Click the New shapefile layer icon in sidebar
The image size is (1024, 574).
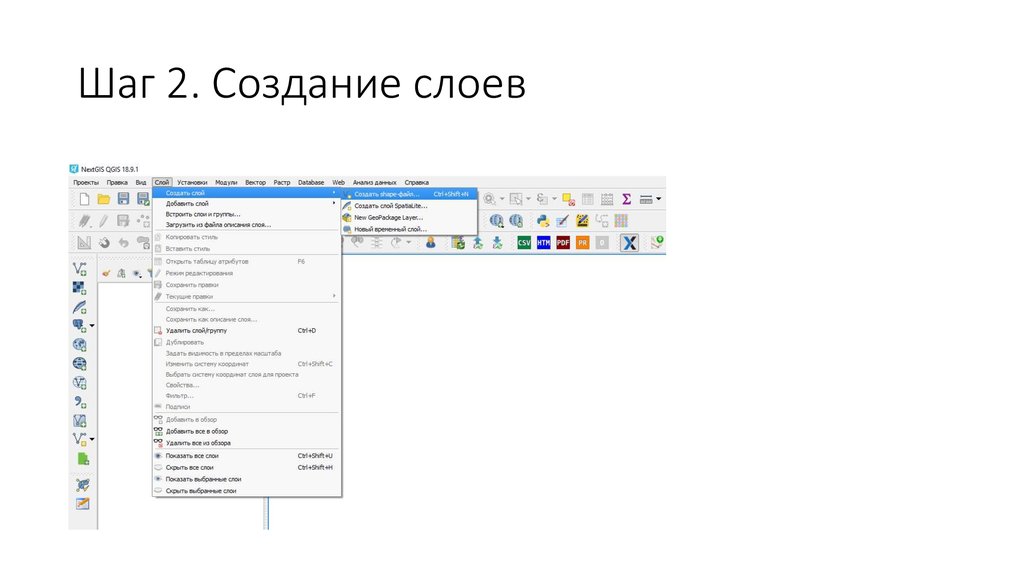tap(79, 439)
